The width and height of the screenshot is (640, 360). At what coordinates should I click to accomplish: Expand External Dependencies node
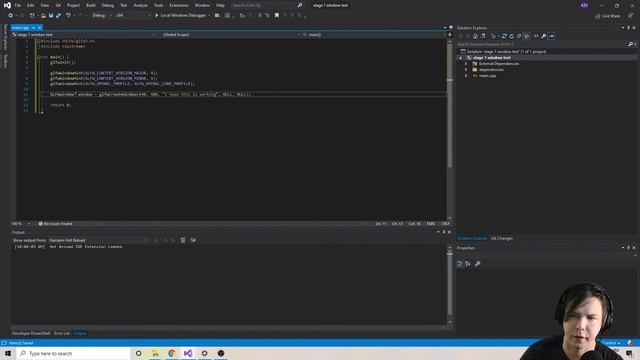(x=466, y=64)
